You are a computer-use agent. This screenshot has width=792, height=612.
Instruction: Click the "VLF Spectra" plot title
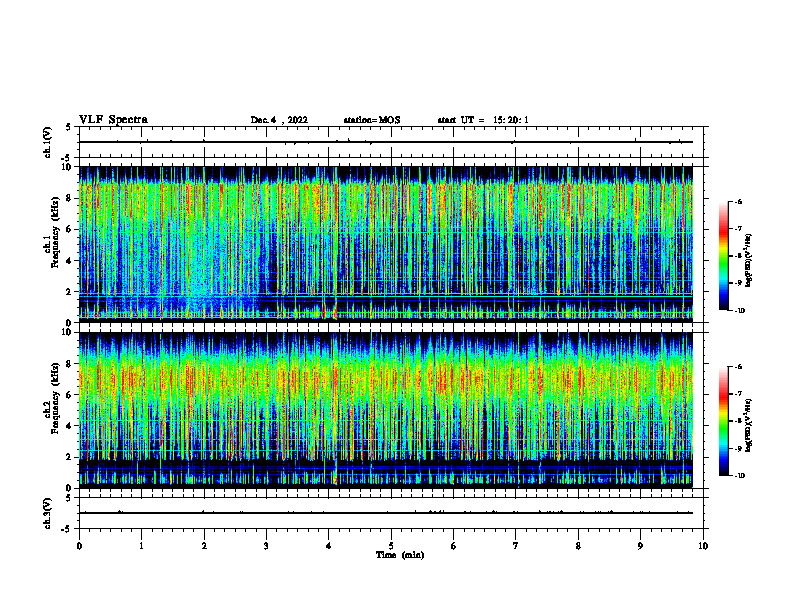113,120
